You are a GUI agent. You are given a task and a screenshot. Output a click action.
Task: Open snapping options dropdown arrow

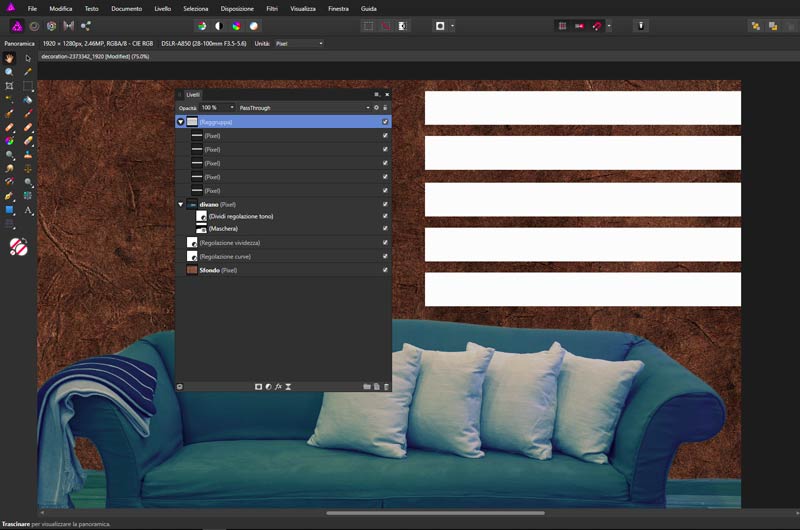[609, 26]
